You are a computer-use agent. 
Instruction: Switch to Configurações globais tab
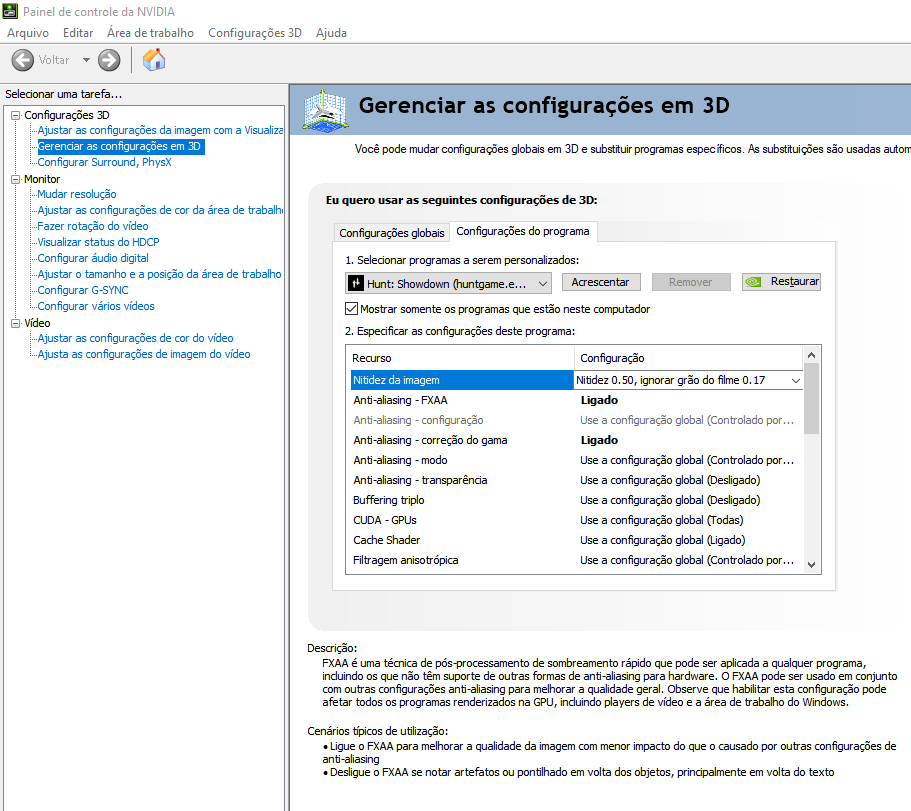392,233
